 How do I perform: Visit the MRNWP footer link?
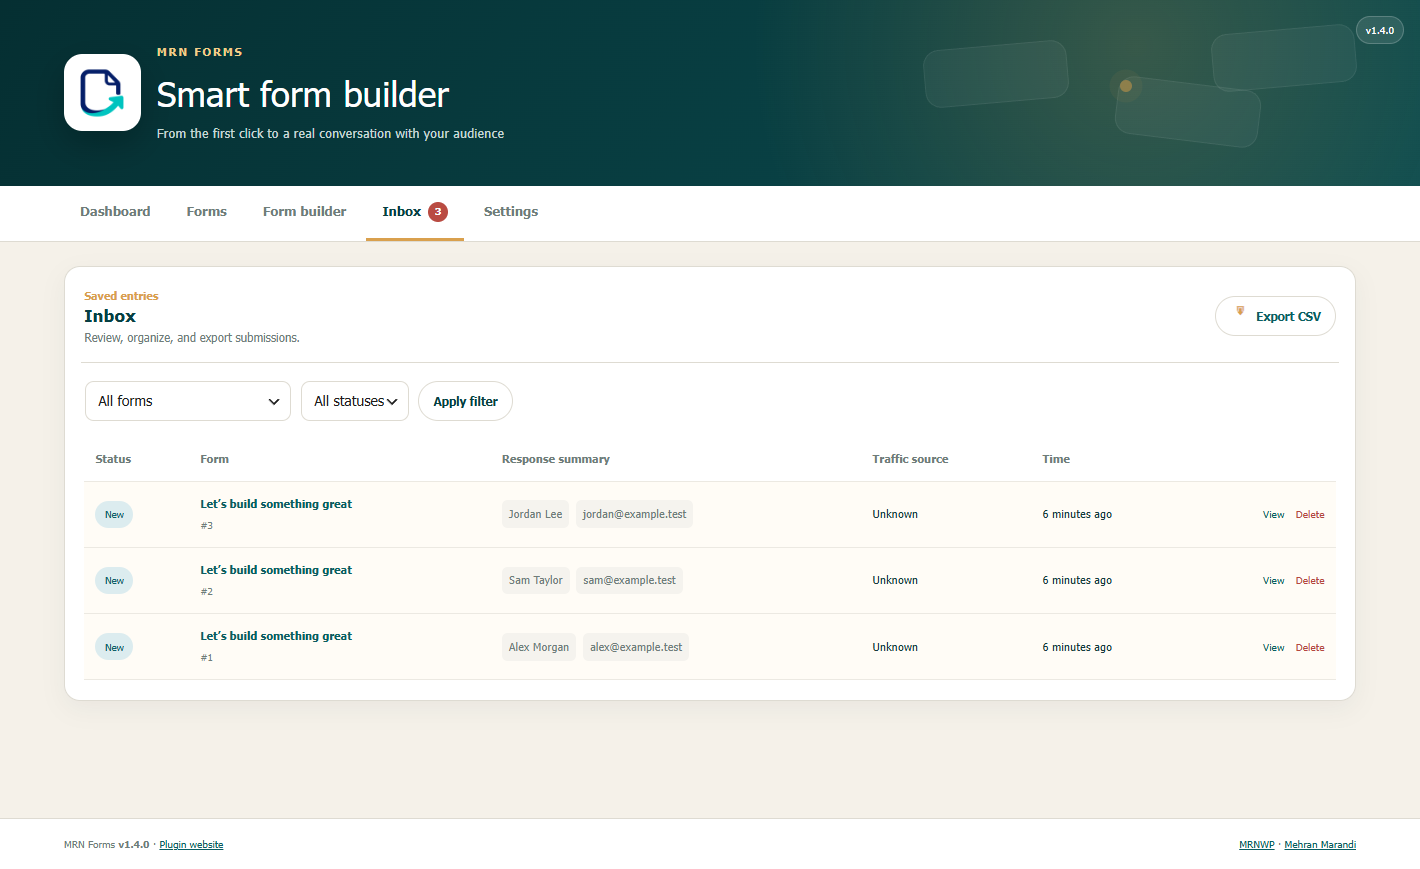coord(1257,845)
